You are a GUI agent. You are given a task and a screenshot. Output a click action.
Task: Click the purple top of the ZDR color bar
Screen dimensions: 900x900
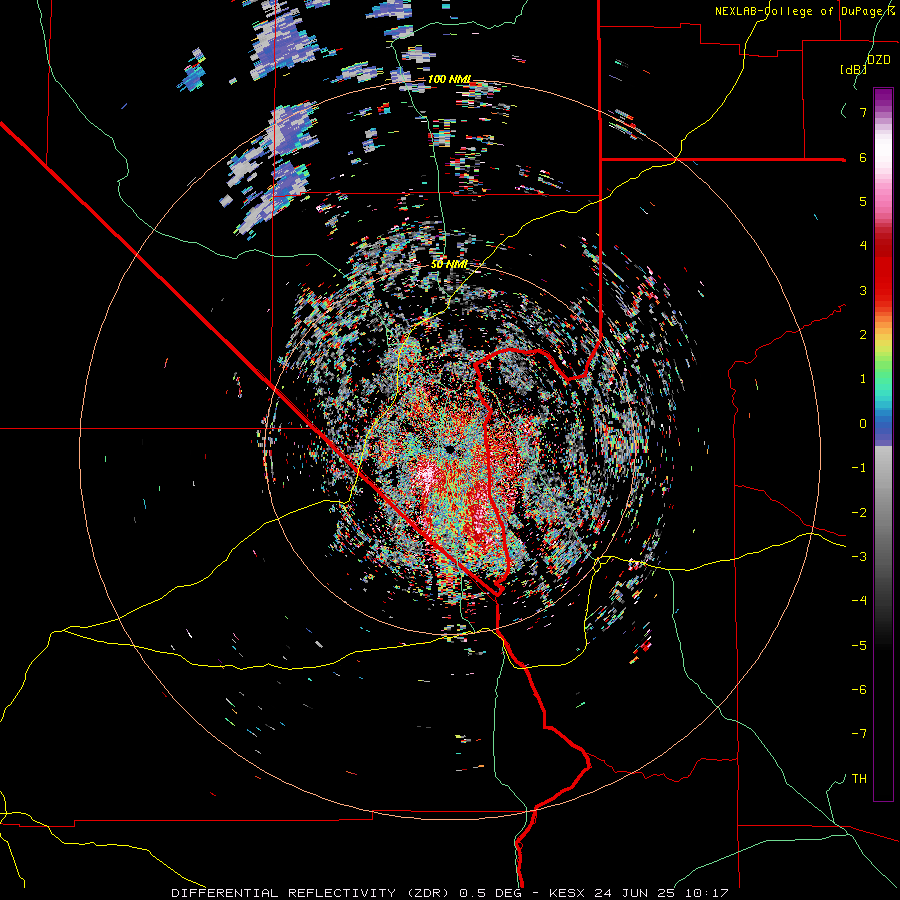tap(883, 98)
